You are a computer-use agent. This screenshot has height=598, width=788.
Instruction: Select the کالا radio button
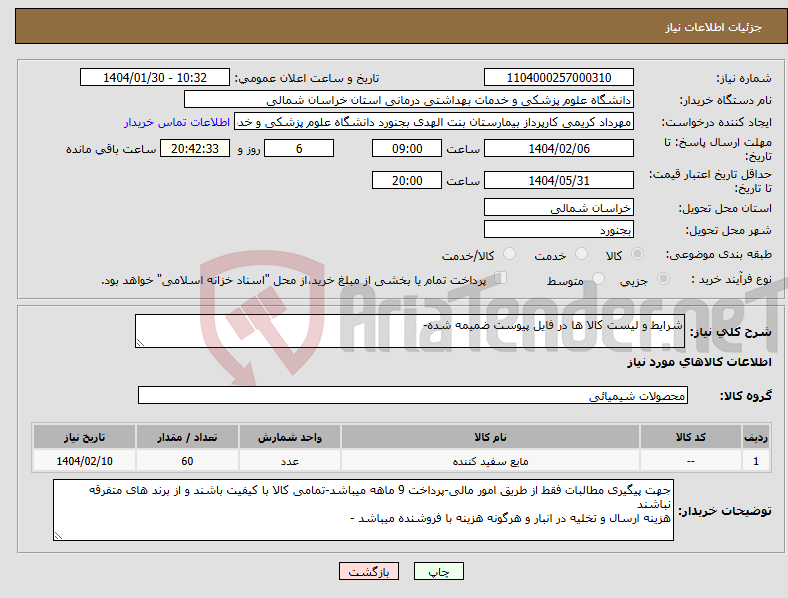click(x=637, y=254)
